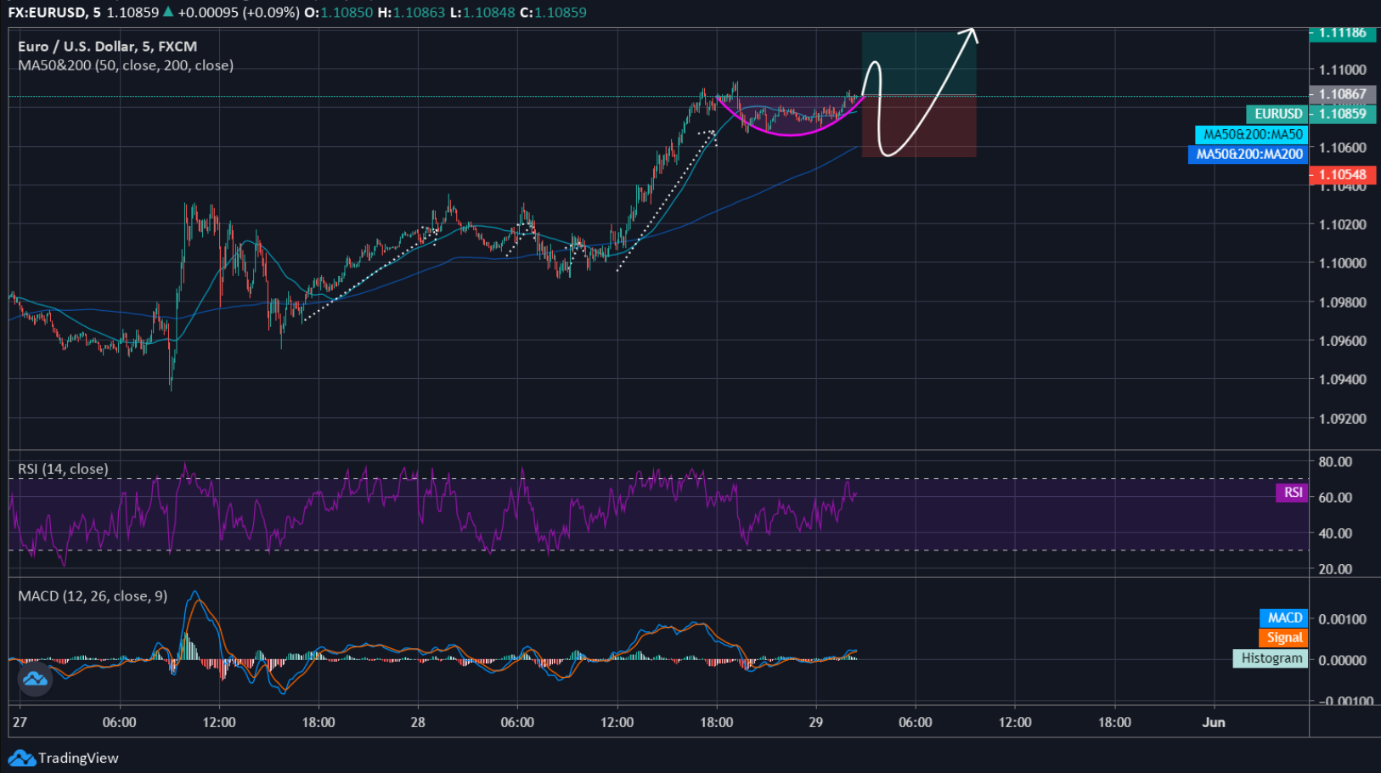This screenshot has height=773, width=1381.
Task: Select the green profit target zone
Action: [918, 64]
